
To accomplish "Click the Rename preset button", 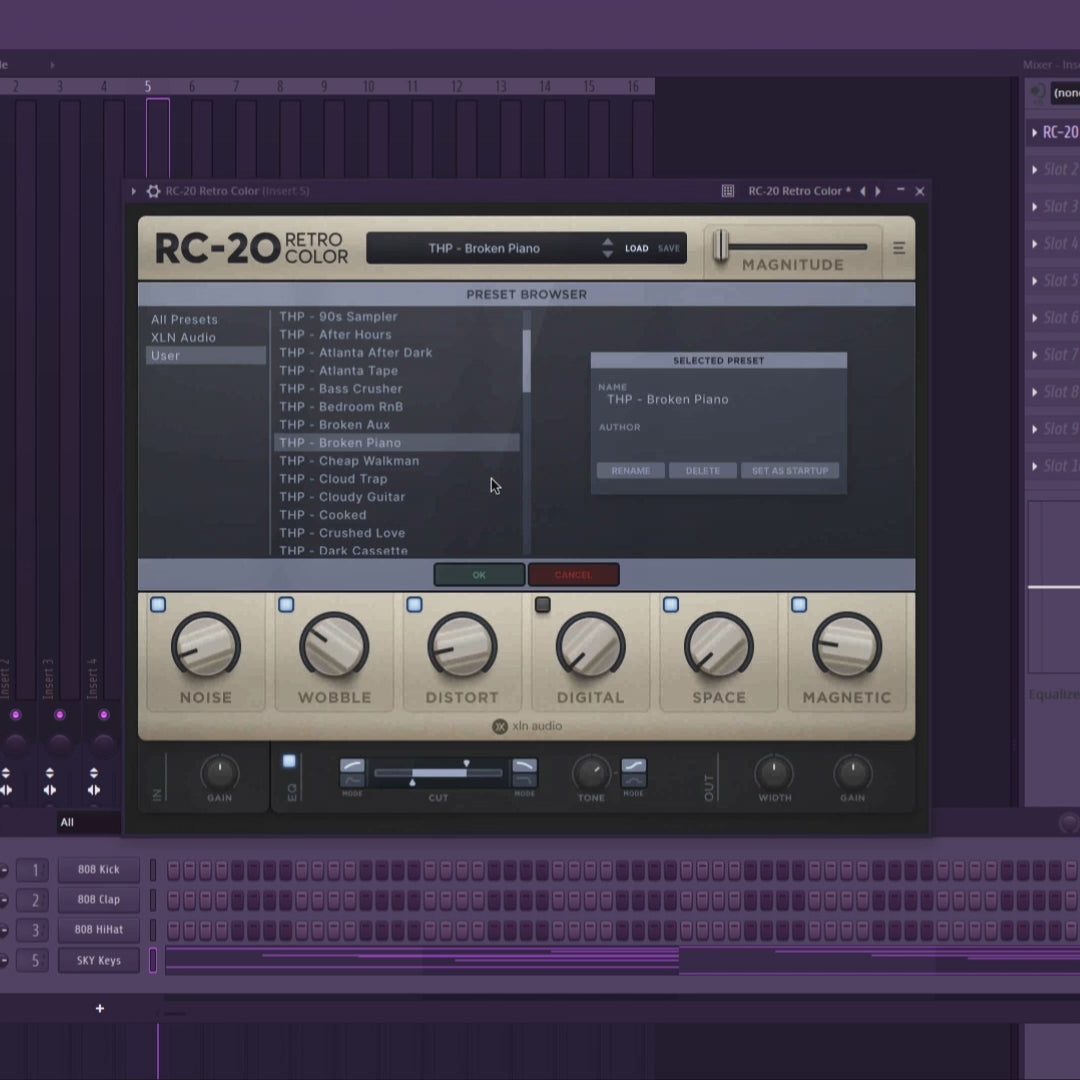I will [631, 470].
